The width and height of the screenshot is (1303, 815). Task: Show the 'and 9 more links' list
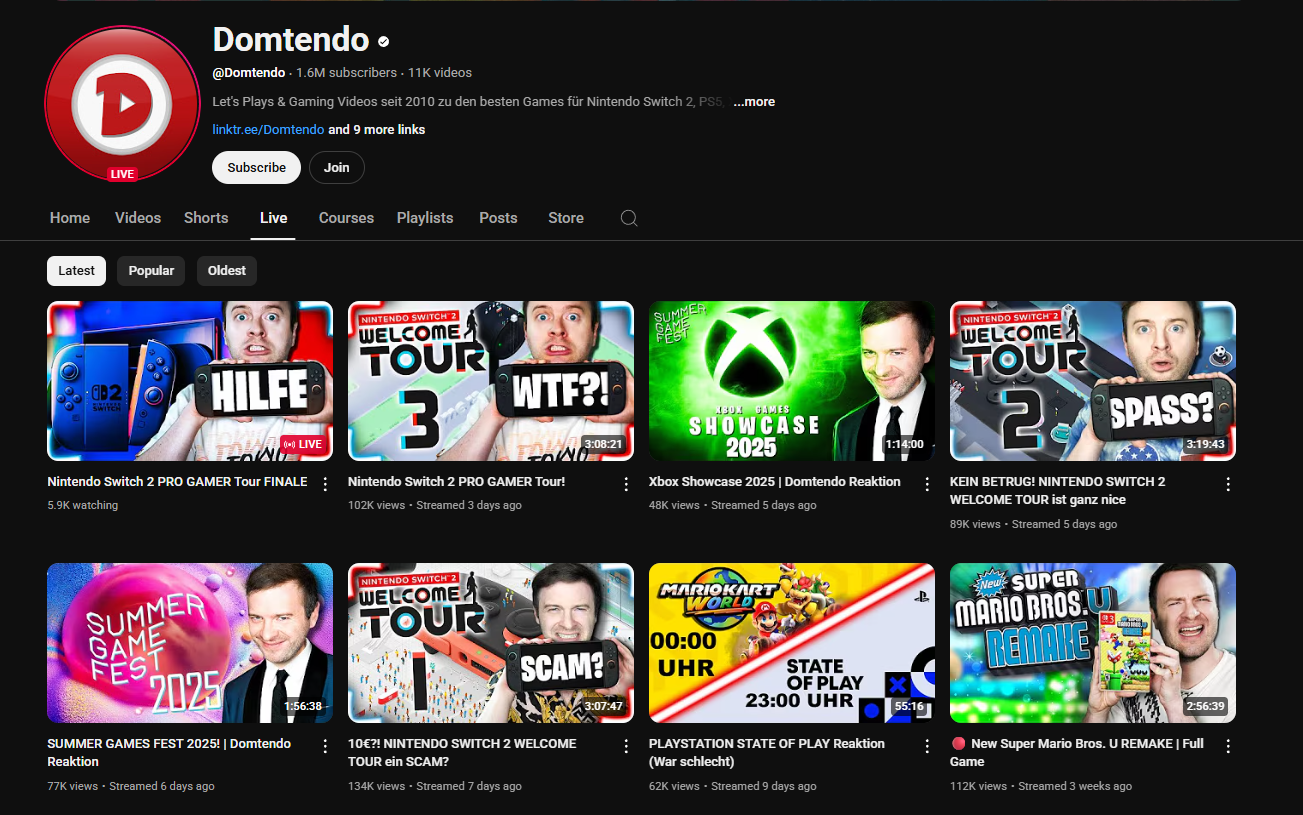377,130
